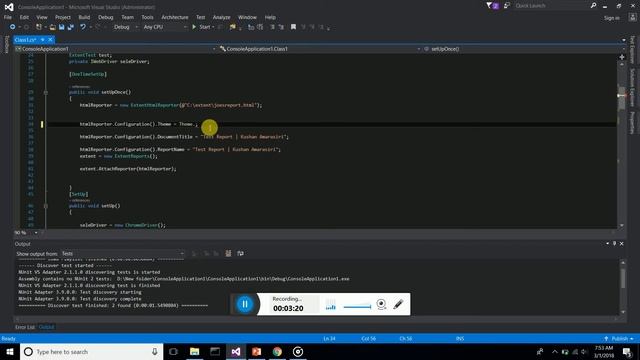Screen dimensions: 640x360
Task: Click the Publish status bar button
Action: [619, 339]
